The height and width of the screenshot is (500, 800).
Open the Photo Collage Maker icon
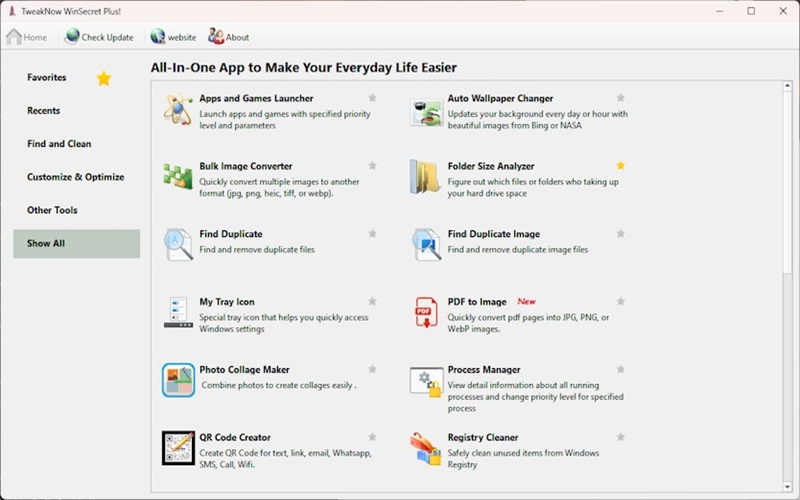178,380
